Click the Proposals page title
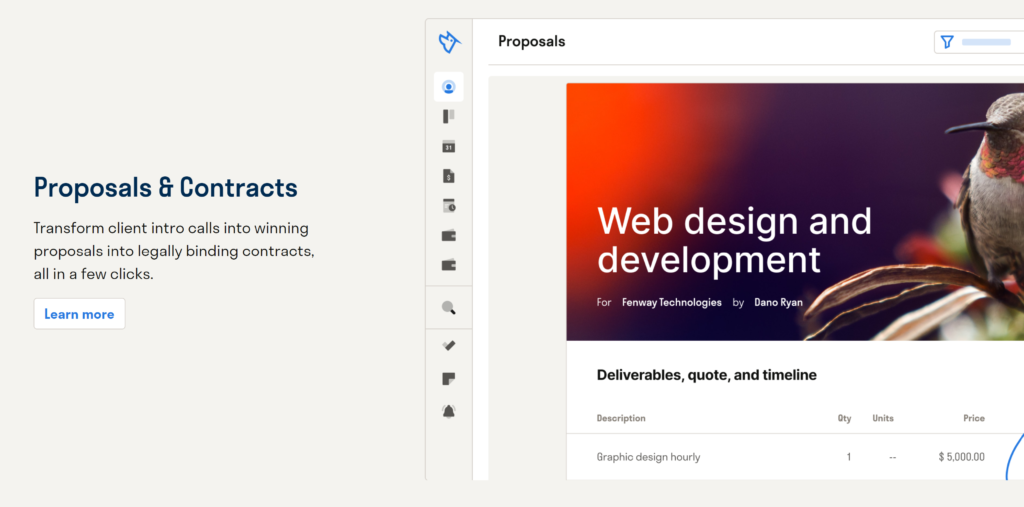The height and width of the screenshot is (507, 1024). tap(531, 42)
